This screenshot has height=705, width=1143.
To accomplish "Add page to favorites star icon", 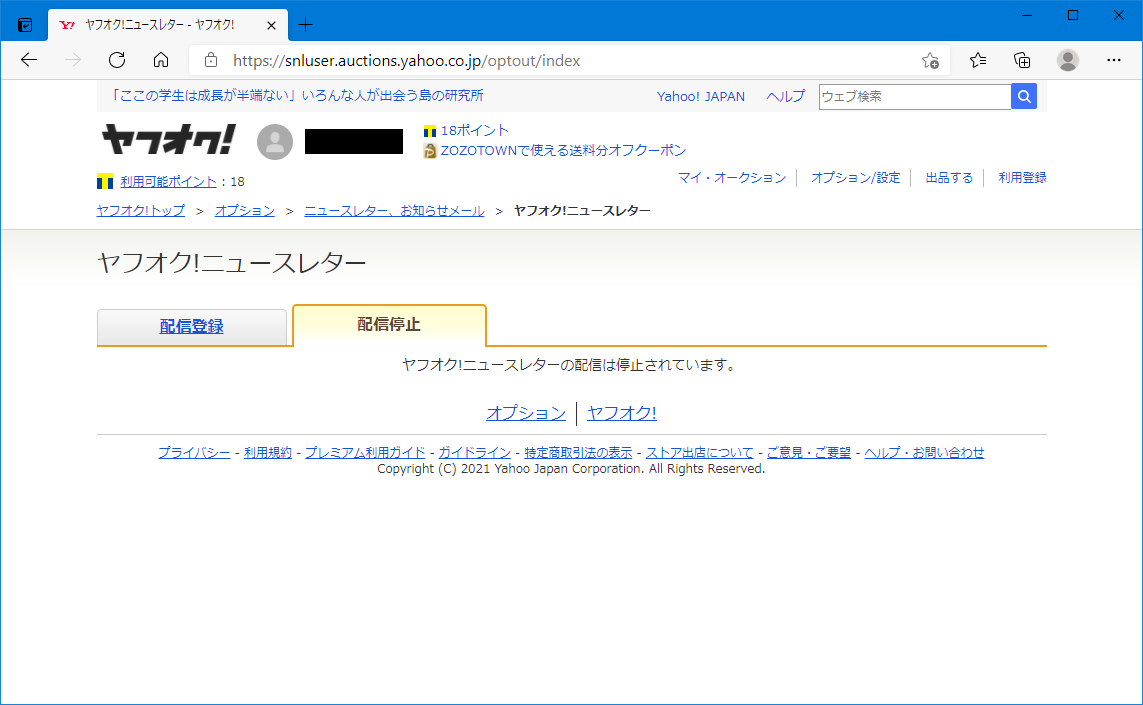I will 930,60.
